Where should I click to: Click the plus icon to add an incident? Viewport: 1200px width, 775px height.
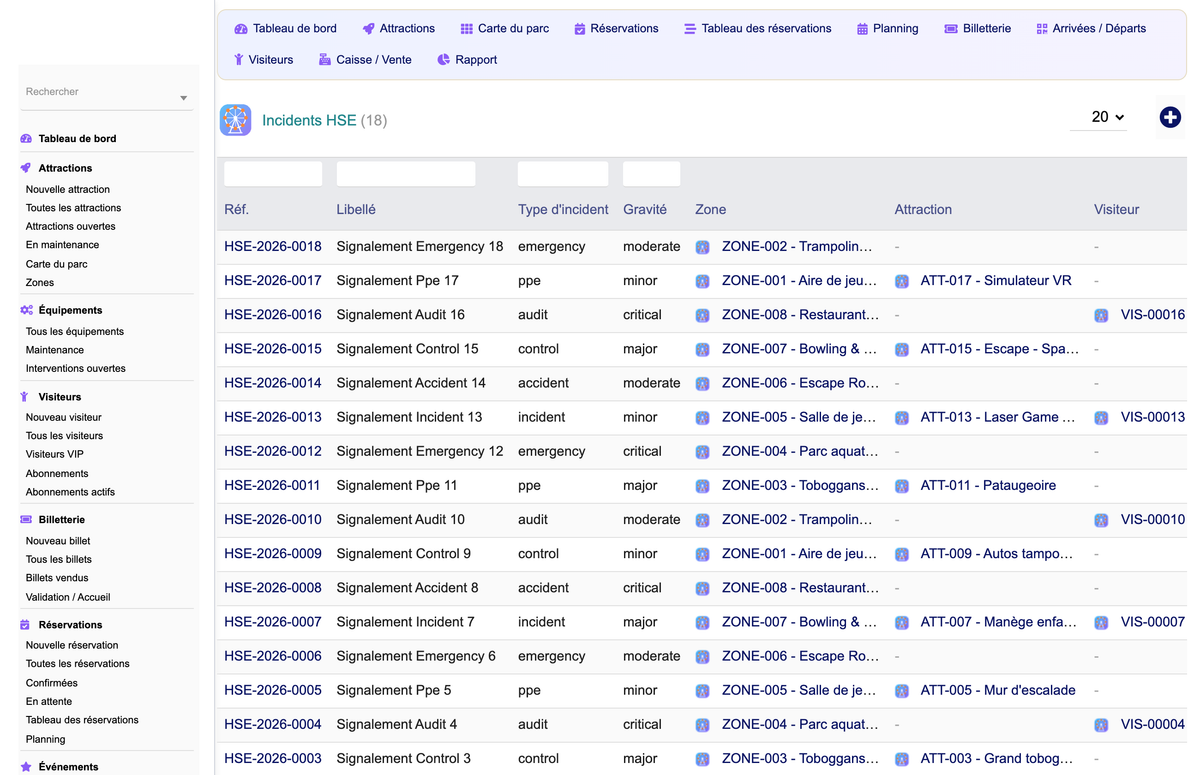point(1170,117)
